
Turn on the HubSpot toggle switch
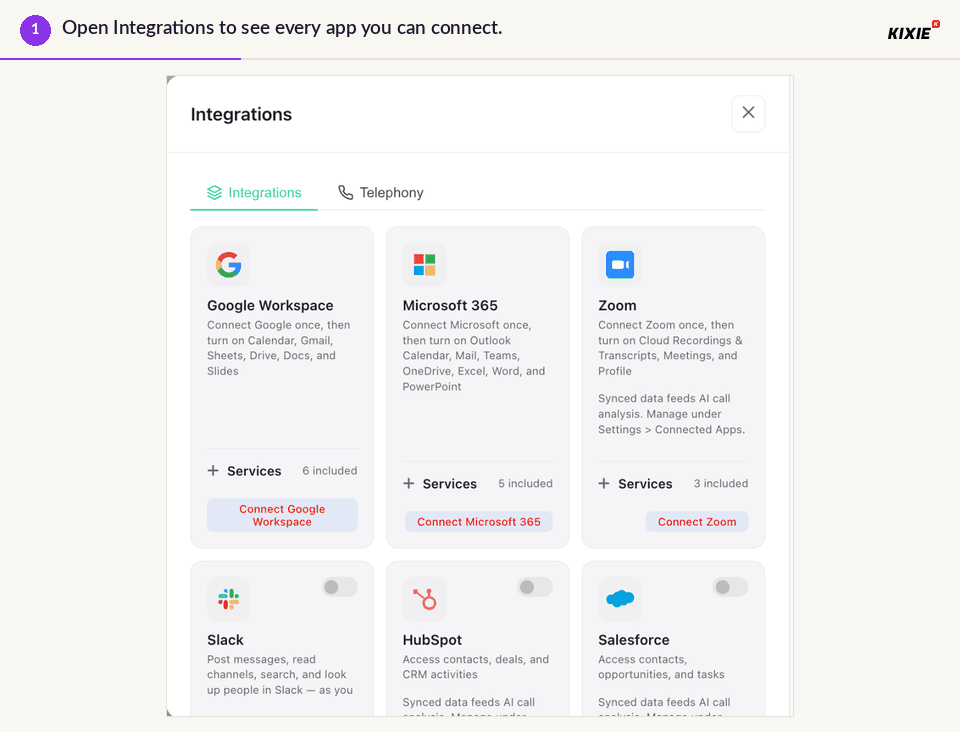pyautogui.click(x=534, y=587)
